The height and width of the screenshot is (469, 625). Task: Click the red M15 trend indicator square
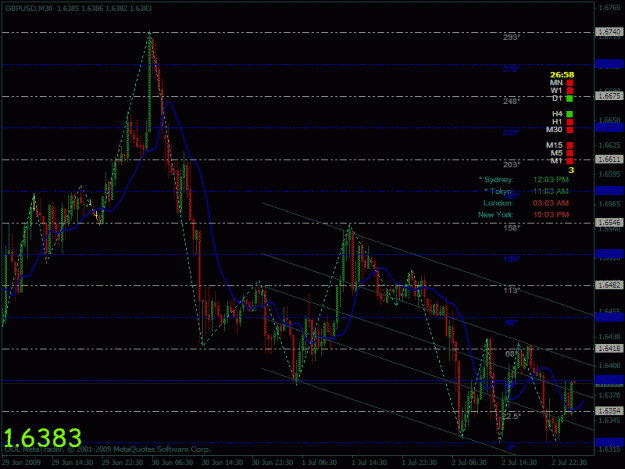pos(570,145)
